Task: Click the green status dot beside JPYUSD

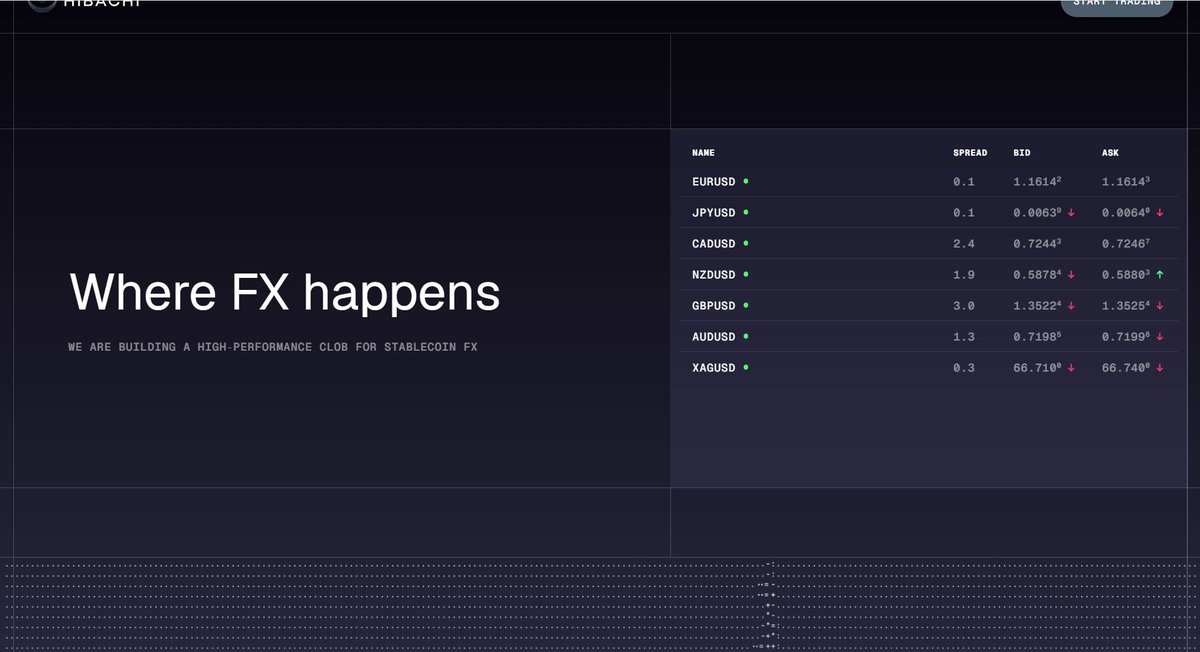Action: point(746,212)
